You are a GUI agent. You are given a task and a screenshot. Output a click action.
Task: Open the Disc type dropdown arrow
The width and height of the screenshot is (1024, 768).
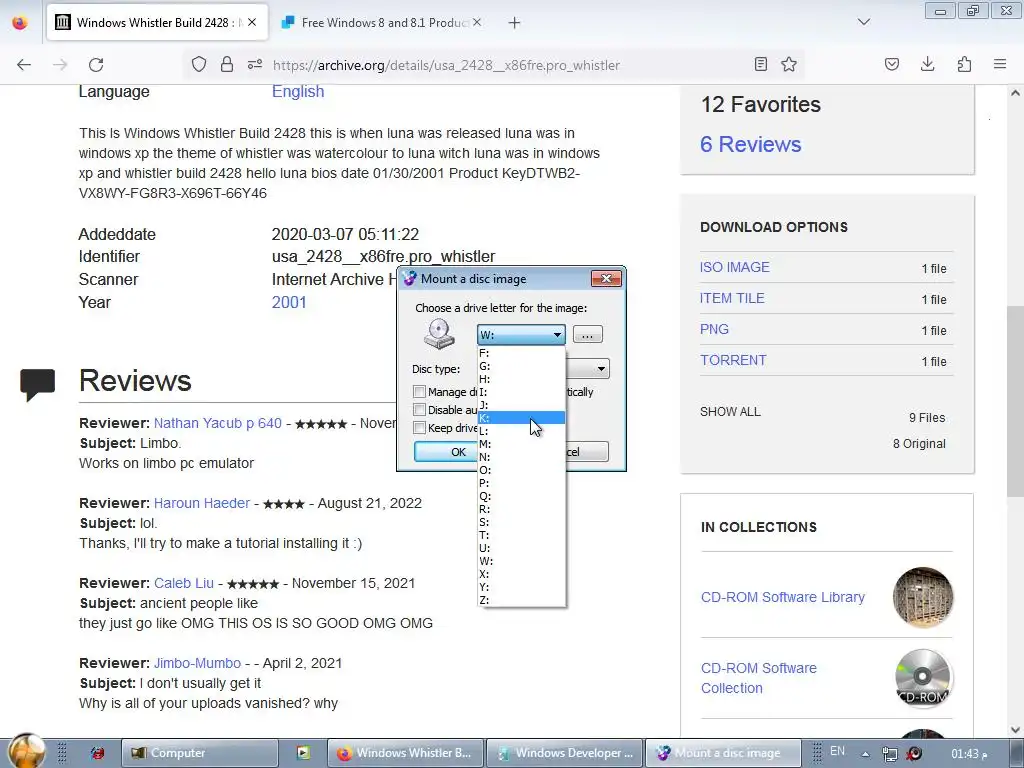coord(601,369)
